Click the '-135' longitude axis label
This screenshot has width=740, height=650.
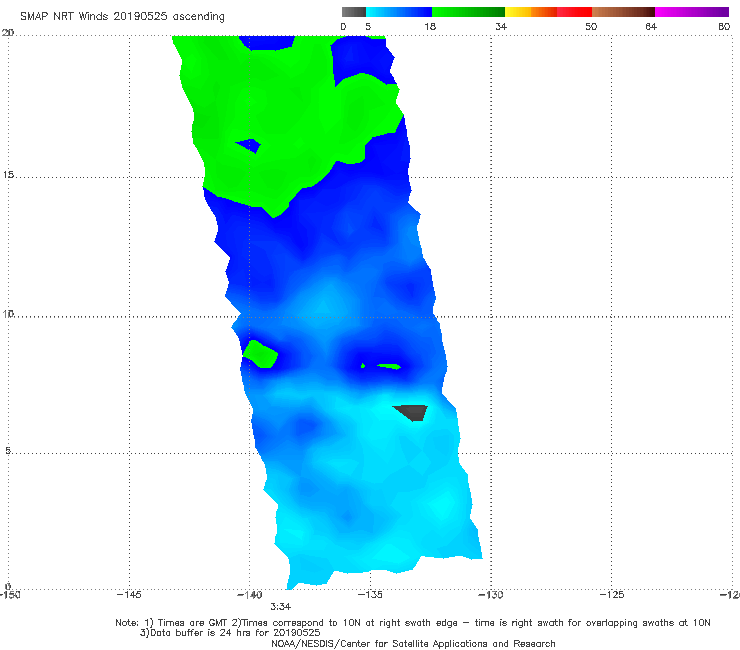(x=370, y=595)
